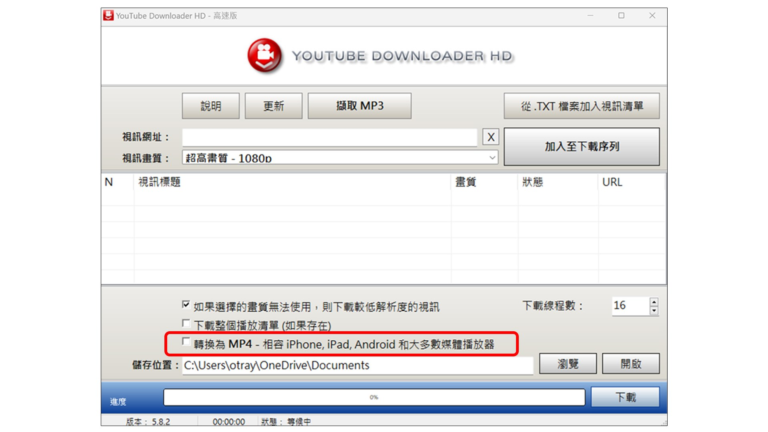Click the YouTube Downloader HD logo icon
Screen dimensions: 768x432
[264, 56]
